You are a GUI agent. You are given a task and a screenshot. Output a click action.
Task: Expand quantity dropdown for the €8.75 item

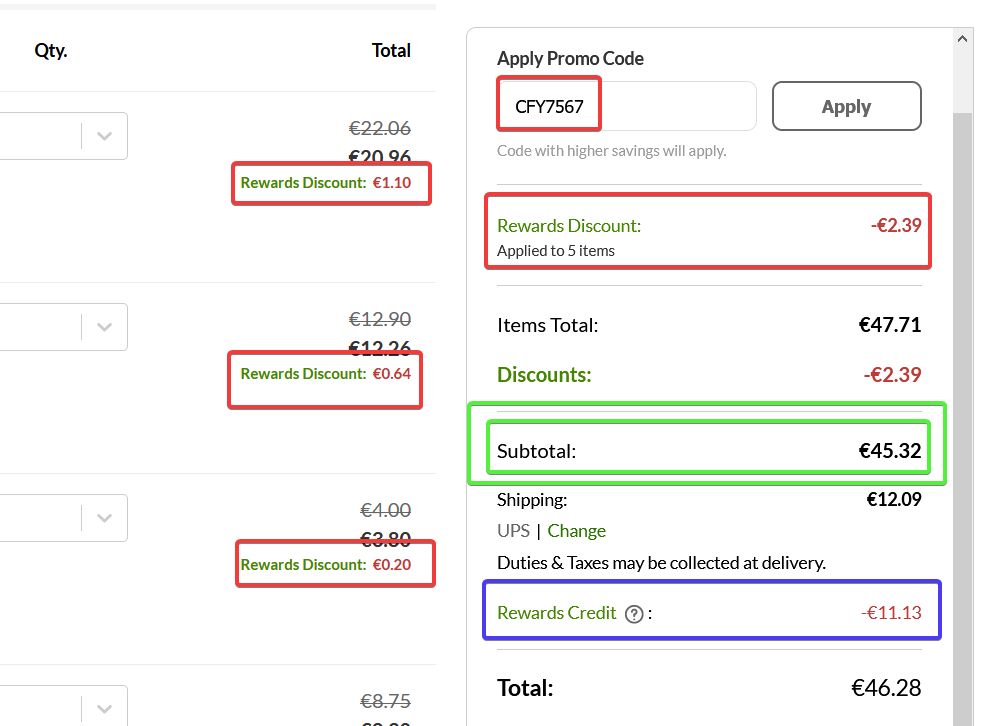104,707
